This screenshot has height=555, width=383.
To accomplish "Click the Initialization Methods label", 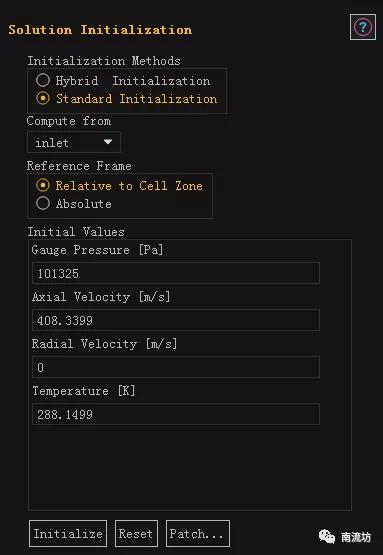I will [x=104, y=61].
